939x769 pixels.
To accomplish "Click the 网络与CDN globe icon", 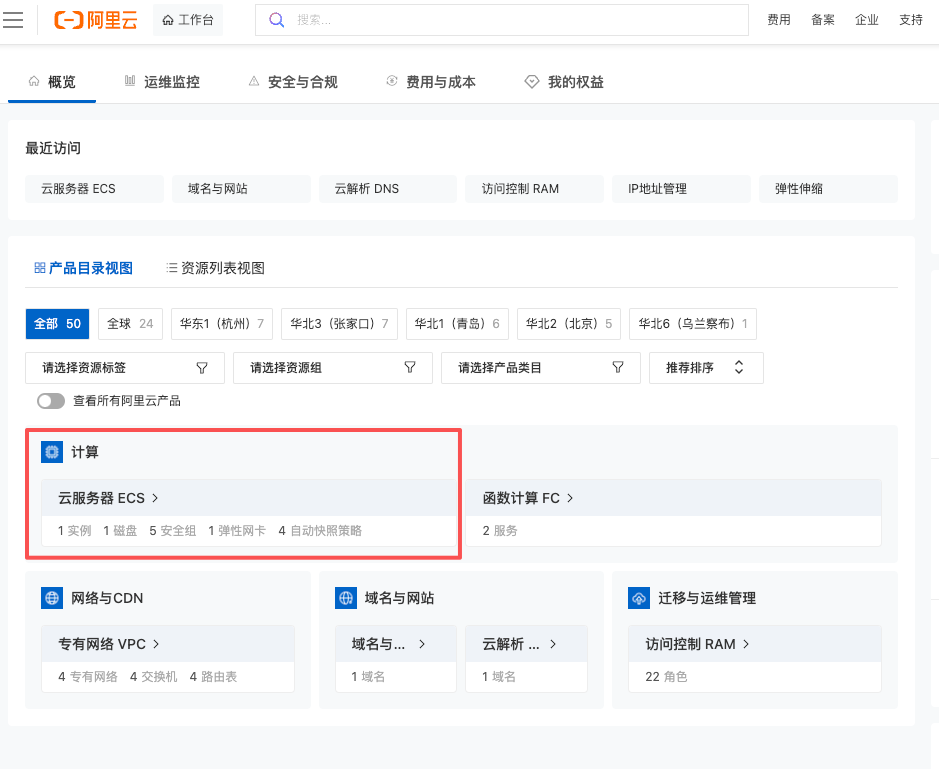I will [51, 598].
